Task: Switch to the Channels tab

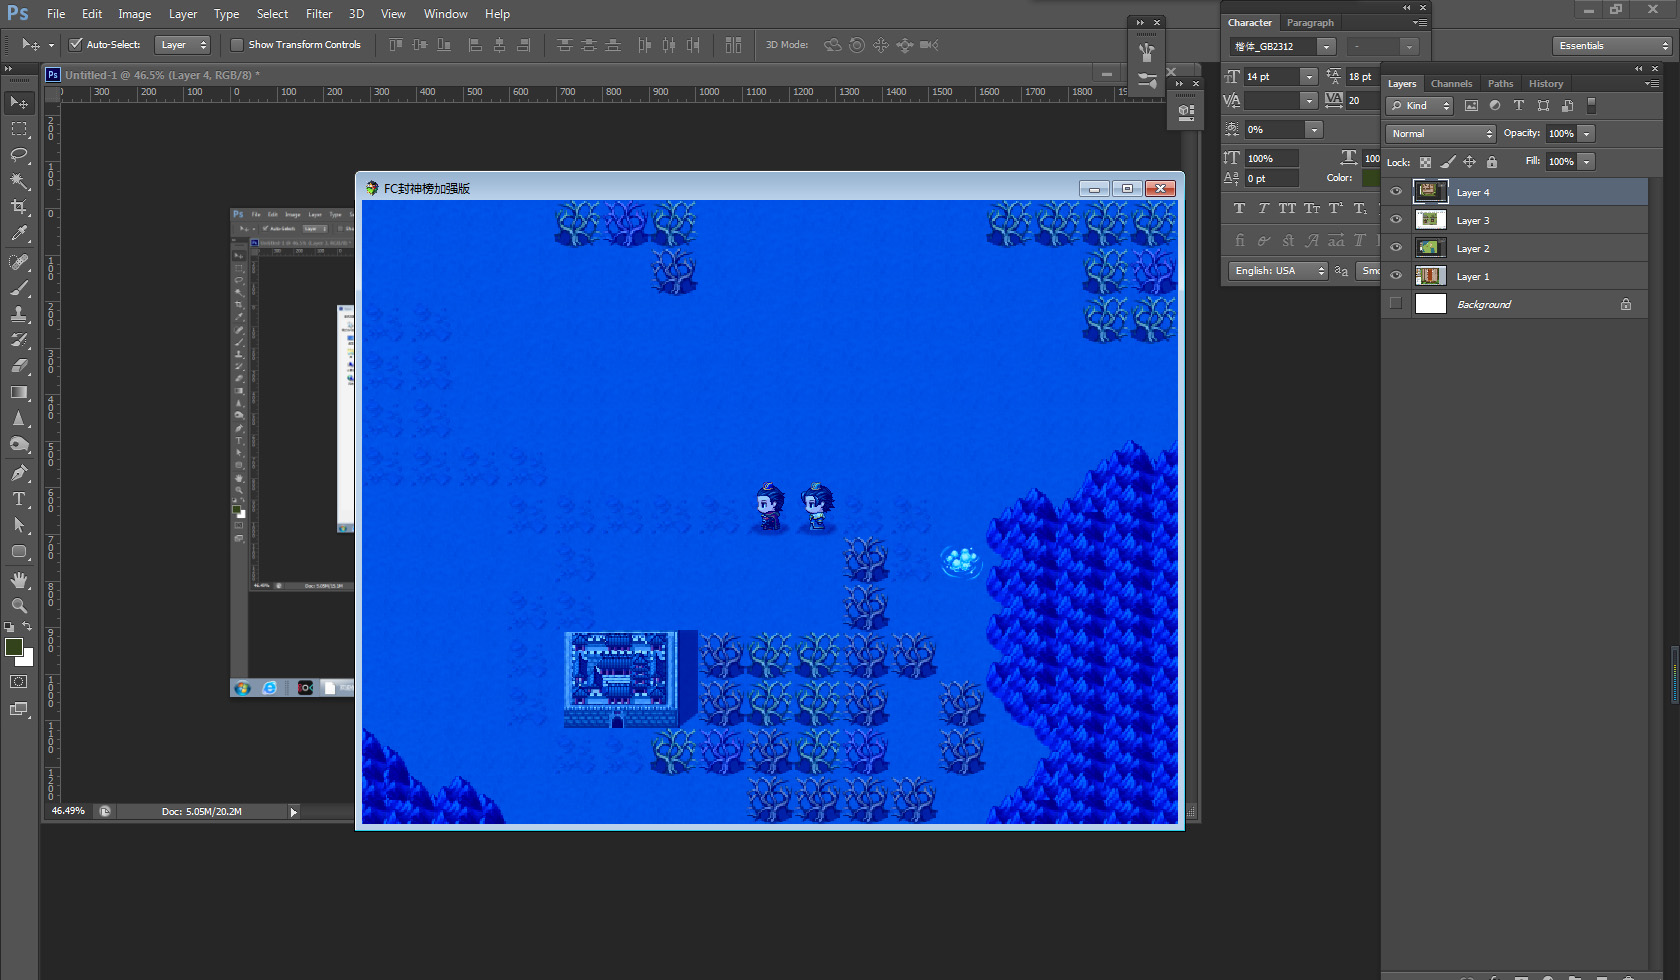Action: [1451, 84]
